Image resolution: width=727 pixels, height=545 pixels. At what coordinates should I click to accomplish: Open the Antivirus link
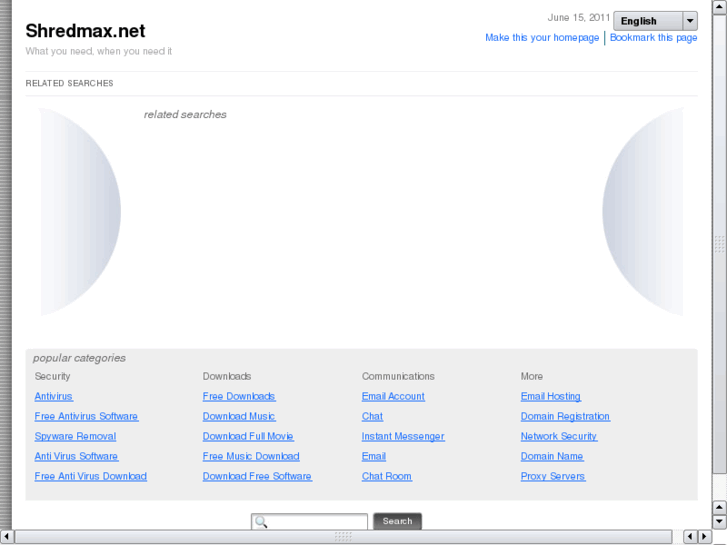[x=54, y=397]
